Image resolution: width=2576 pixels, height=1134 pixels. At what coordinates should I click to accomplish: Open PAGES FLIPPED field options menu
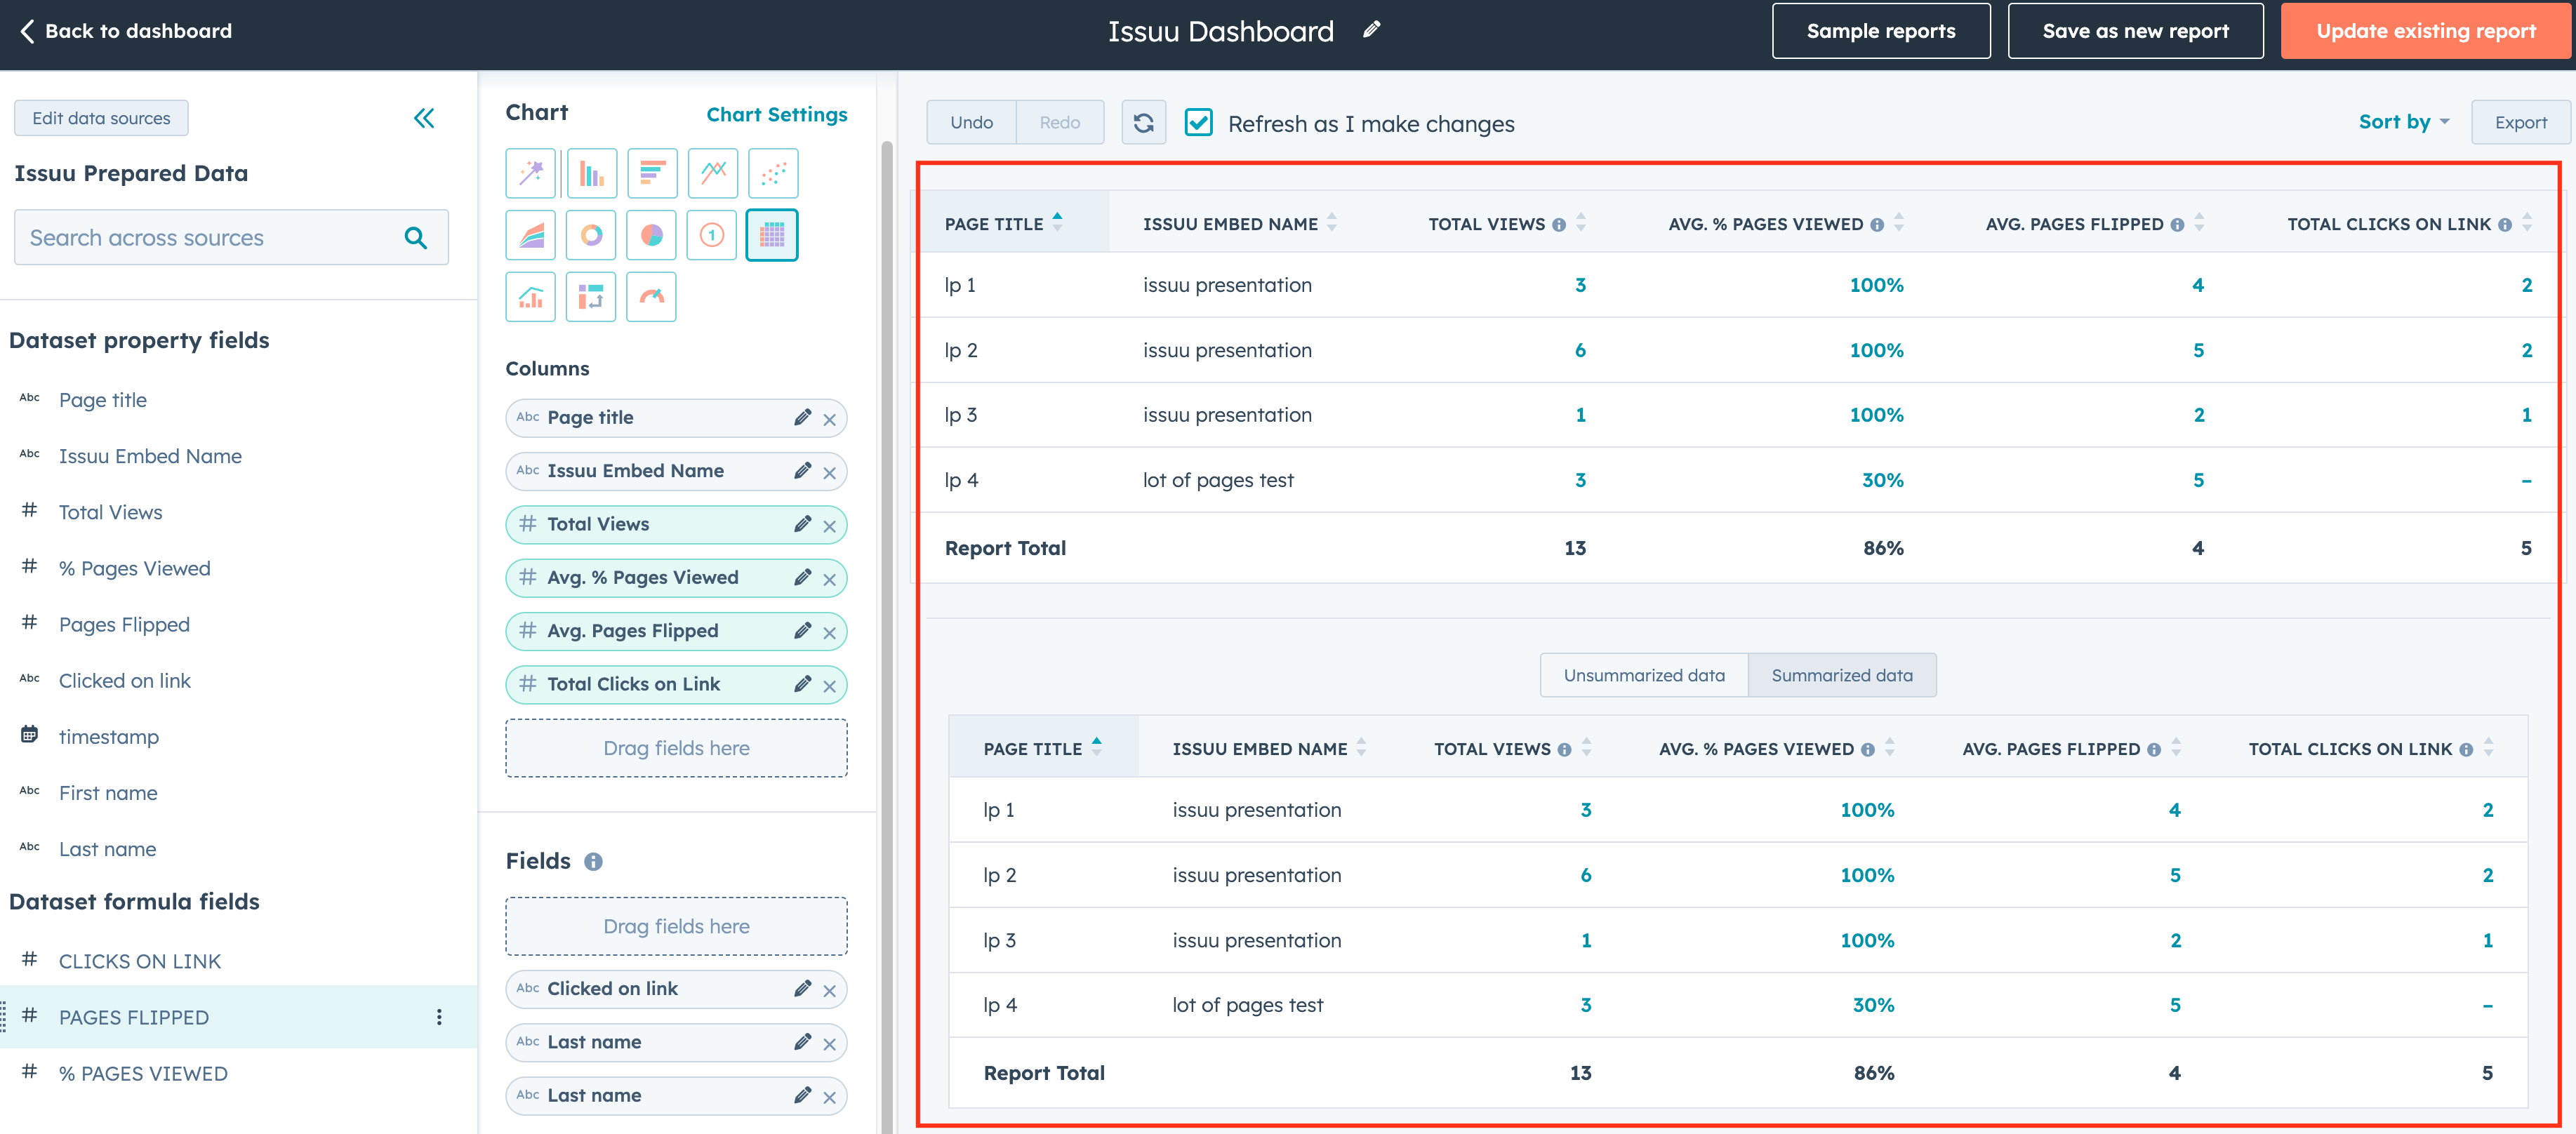439,1017
